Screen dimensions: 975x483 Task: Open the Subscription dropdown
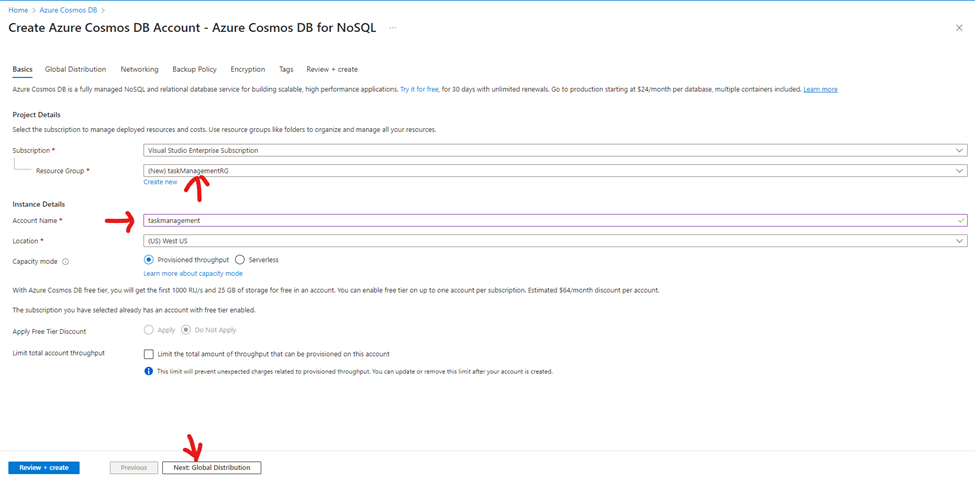555,150
